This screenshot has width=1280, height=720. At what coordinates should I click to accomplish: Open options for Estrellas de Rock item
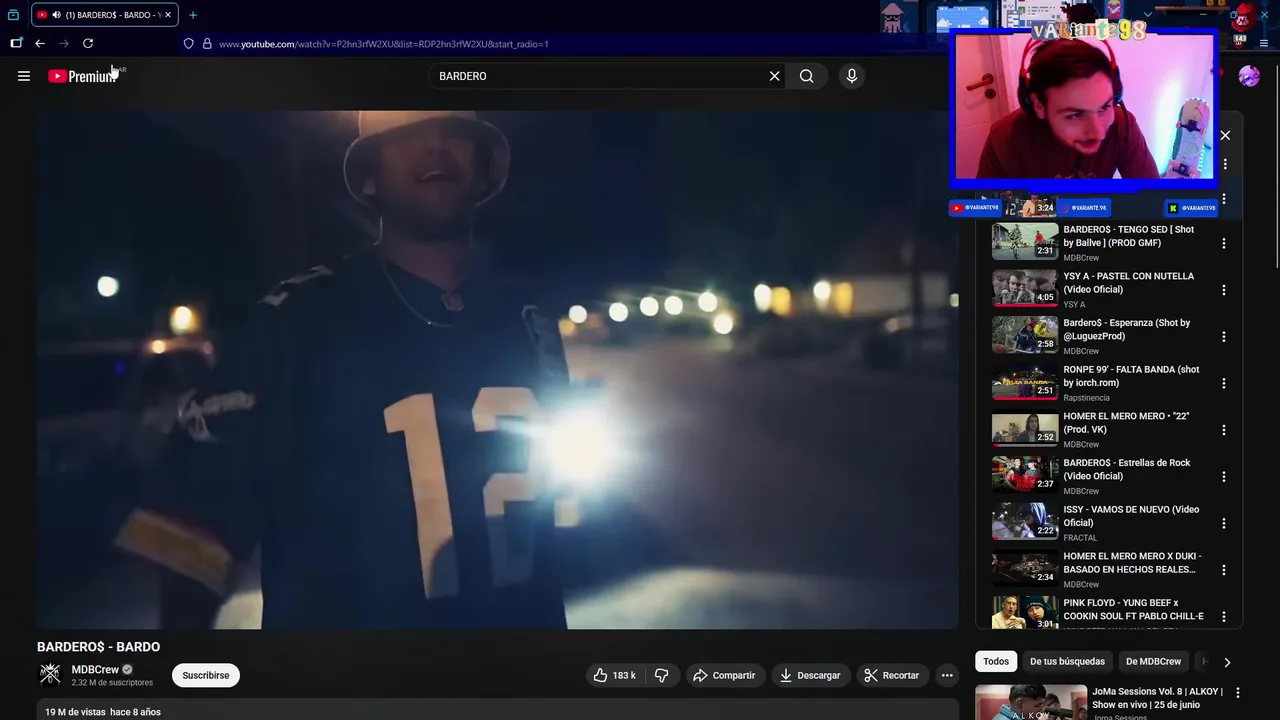click(1224, 477)
